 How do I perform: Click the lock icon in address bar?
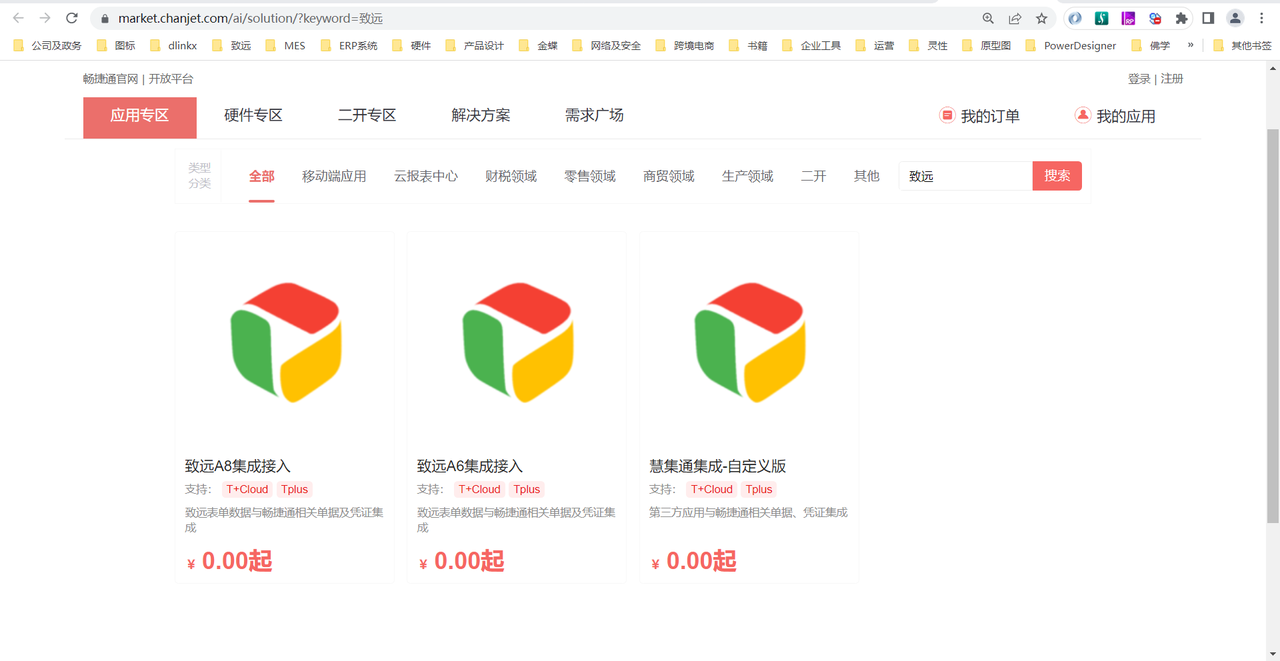coord(104,18)
